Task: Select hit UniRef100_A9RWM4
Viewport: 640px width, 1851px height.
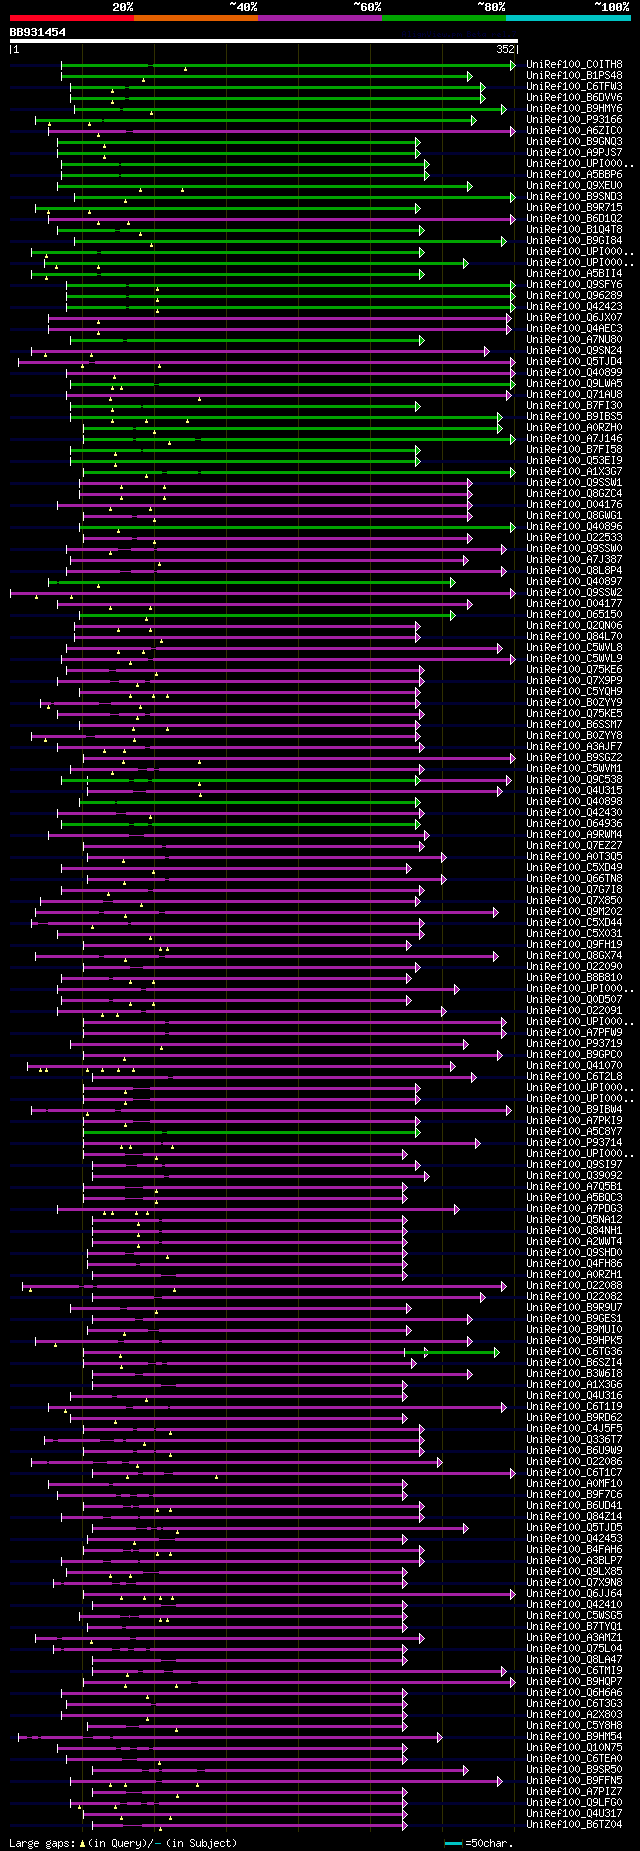Action: click(574, 834)
